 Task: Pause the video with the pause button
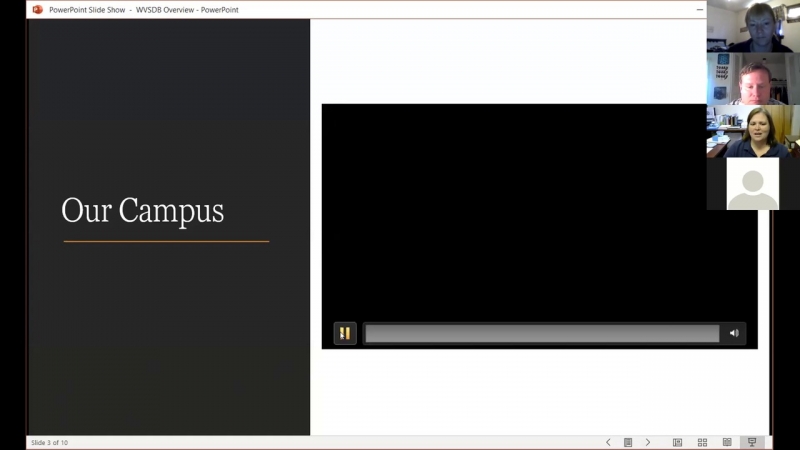click(x=344, y=334)
